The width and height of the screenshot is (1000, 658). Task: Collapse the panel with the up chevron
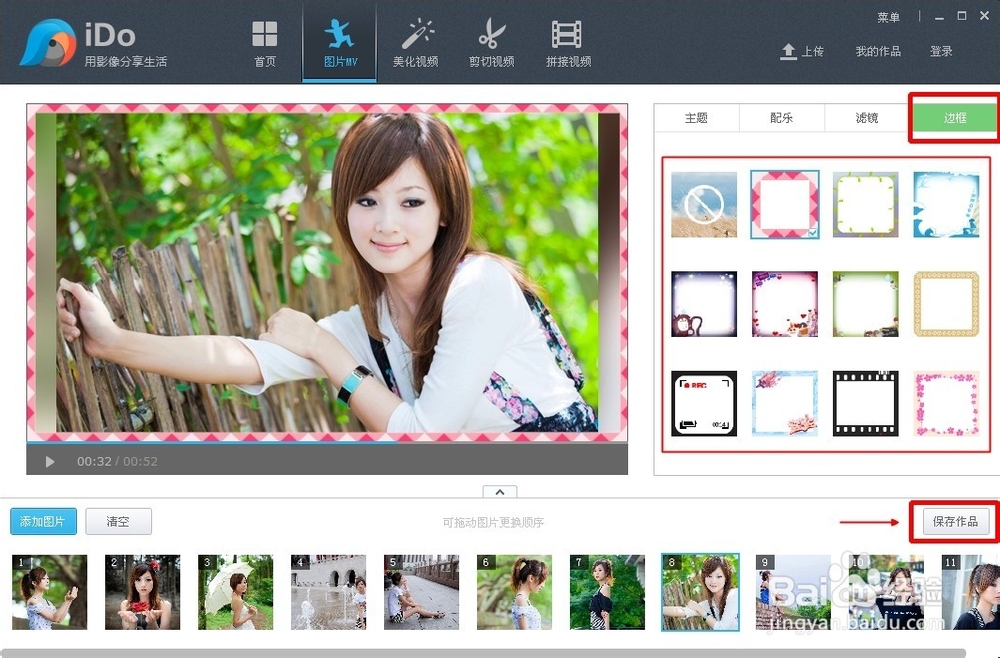tap(500, 492)
